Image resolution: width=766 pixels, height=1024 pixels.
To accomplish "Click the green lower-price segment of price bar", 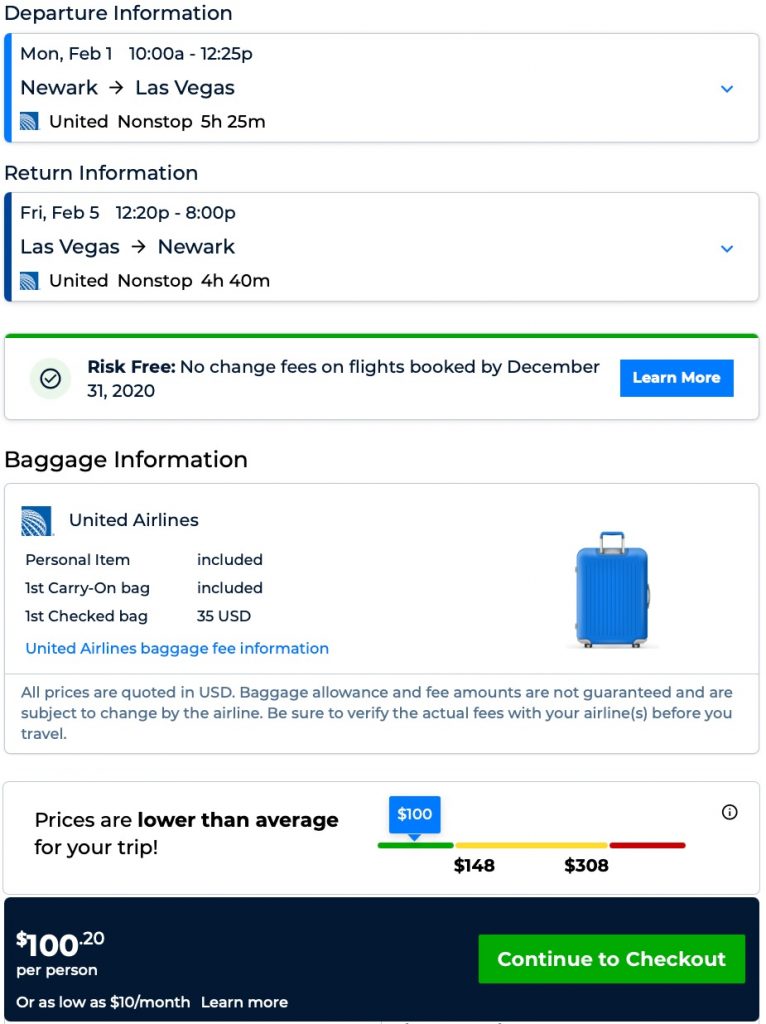I will (x=415, y=845).
